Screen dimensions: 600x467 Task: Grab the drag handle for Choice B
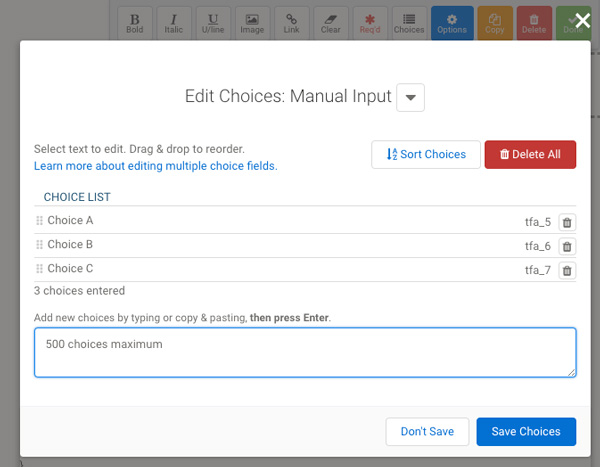(39, 245)
